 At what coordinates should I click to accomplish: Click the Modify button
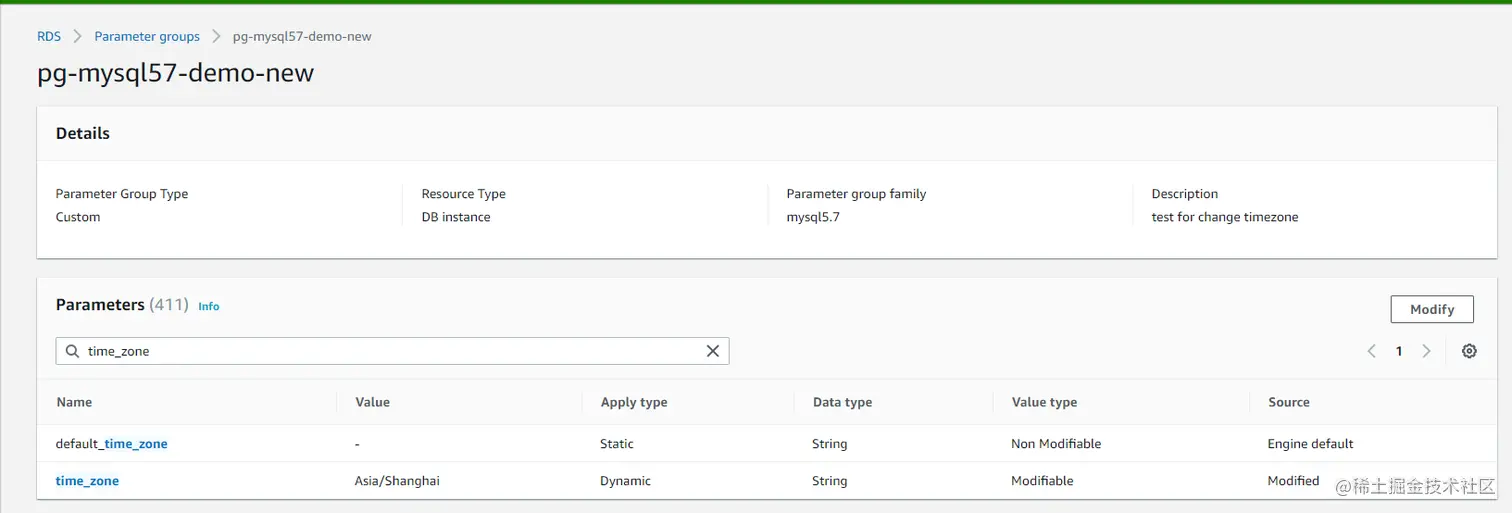click(x=1432, y=309)
